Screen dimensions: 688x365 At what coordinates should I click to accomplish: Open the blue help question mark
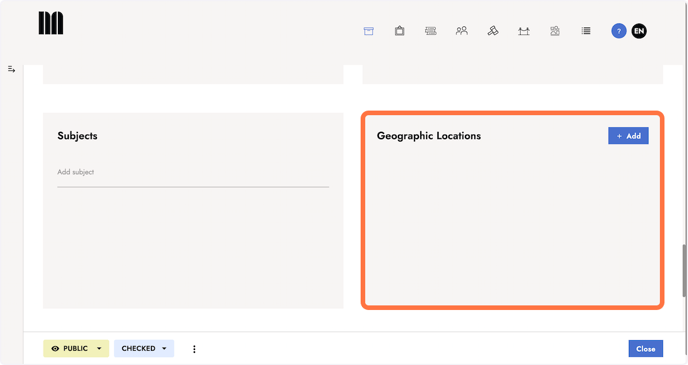click(619, 31)
